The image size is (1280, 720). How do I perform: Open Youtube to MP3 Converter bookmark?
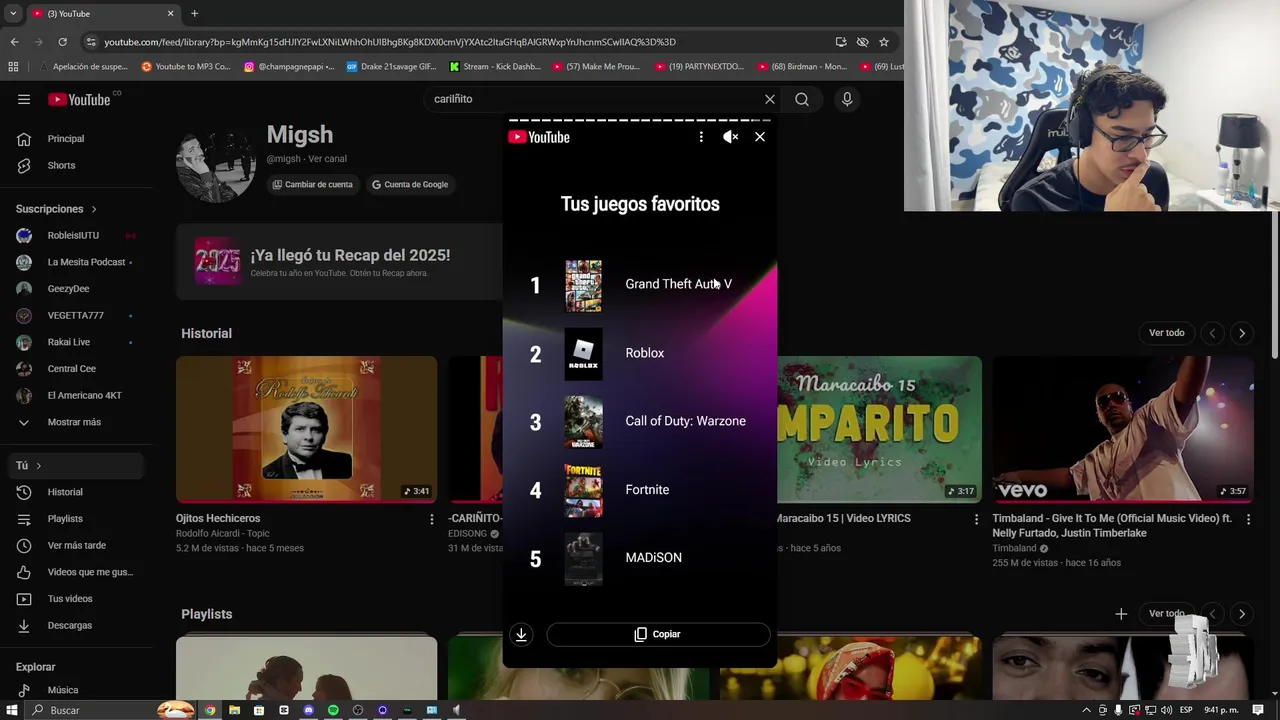[186, 67]
